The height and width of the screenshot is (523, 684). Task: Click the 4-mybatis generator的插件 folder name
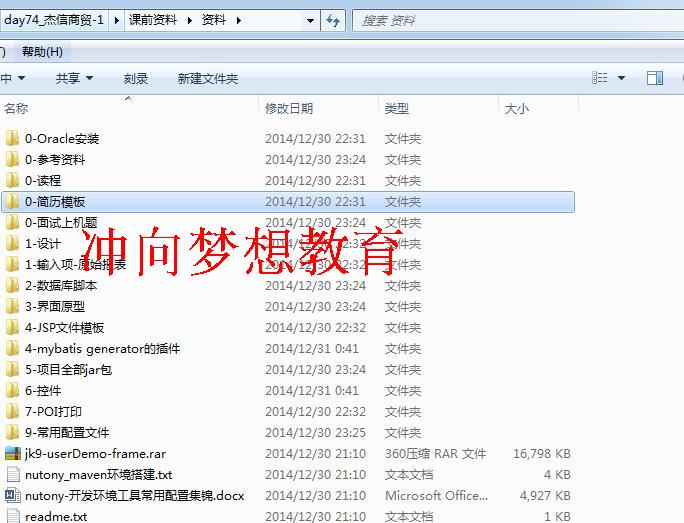click(103, 349)
